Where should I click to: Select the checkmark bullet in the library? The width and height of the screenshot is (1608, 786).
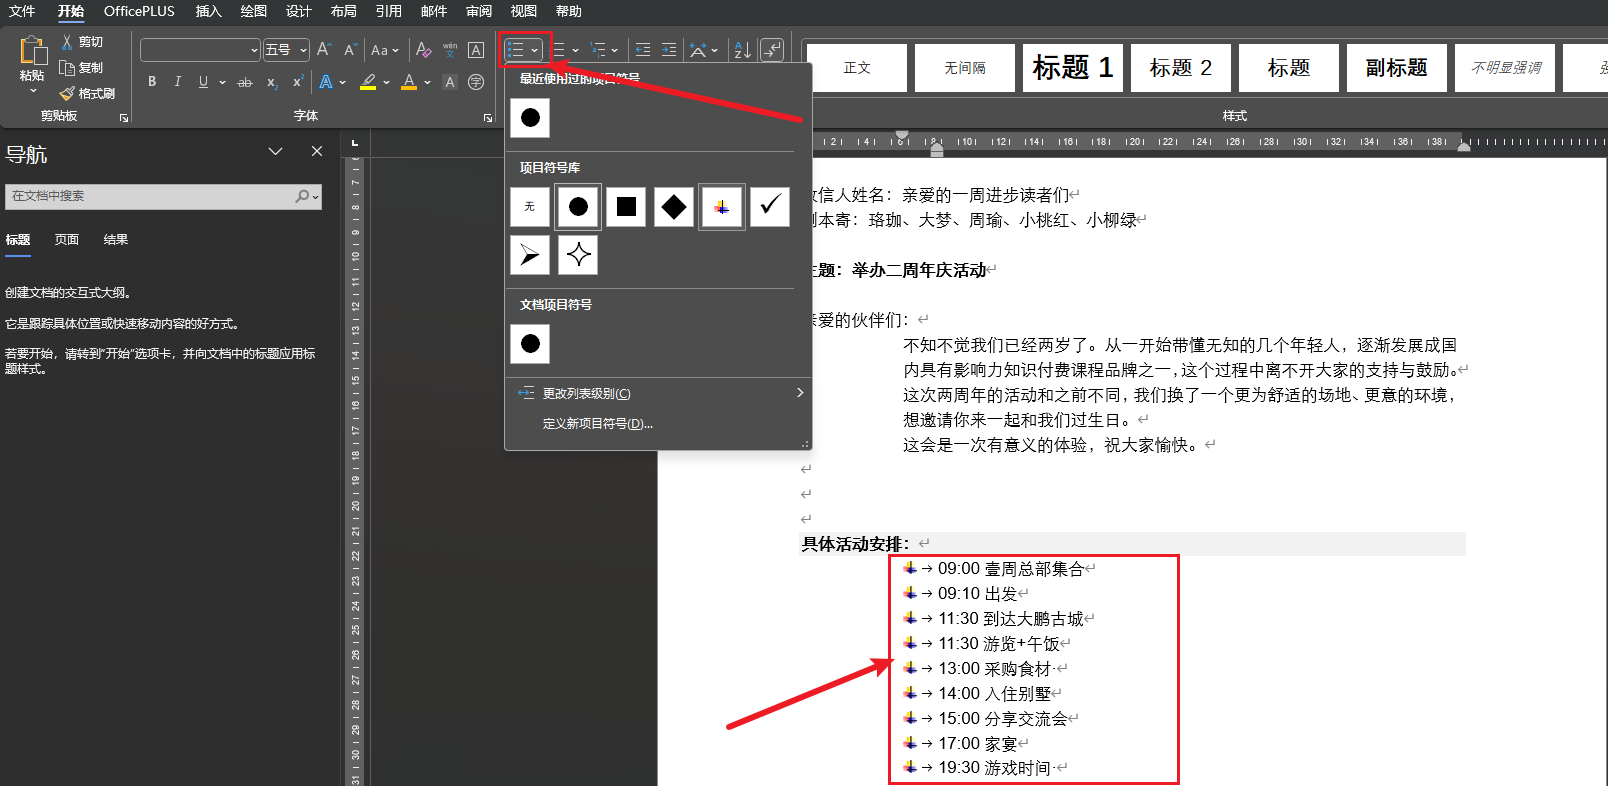coord(770,207)
